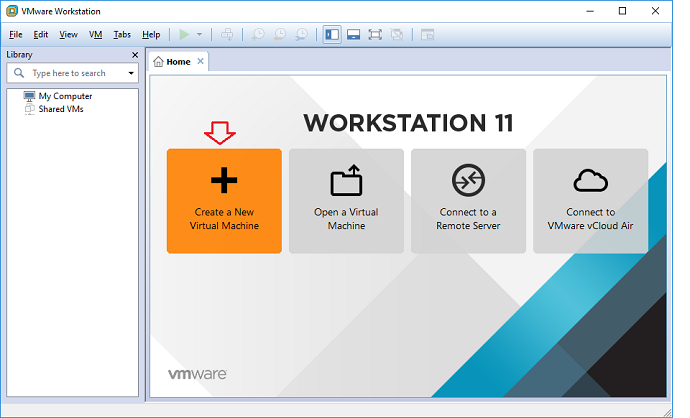Toggle the thumbnail bar toolbar icon

(x=353, y=34)
